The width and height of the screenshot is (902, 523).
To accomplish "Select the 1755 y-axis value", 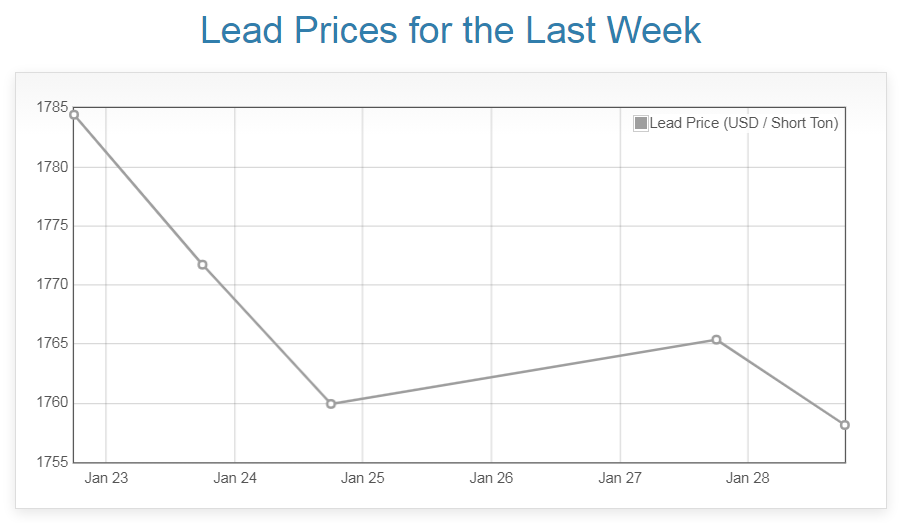I will point(52,462).
